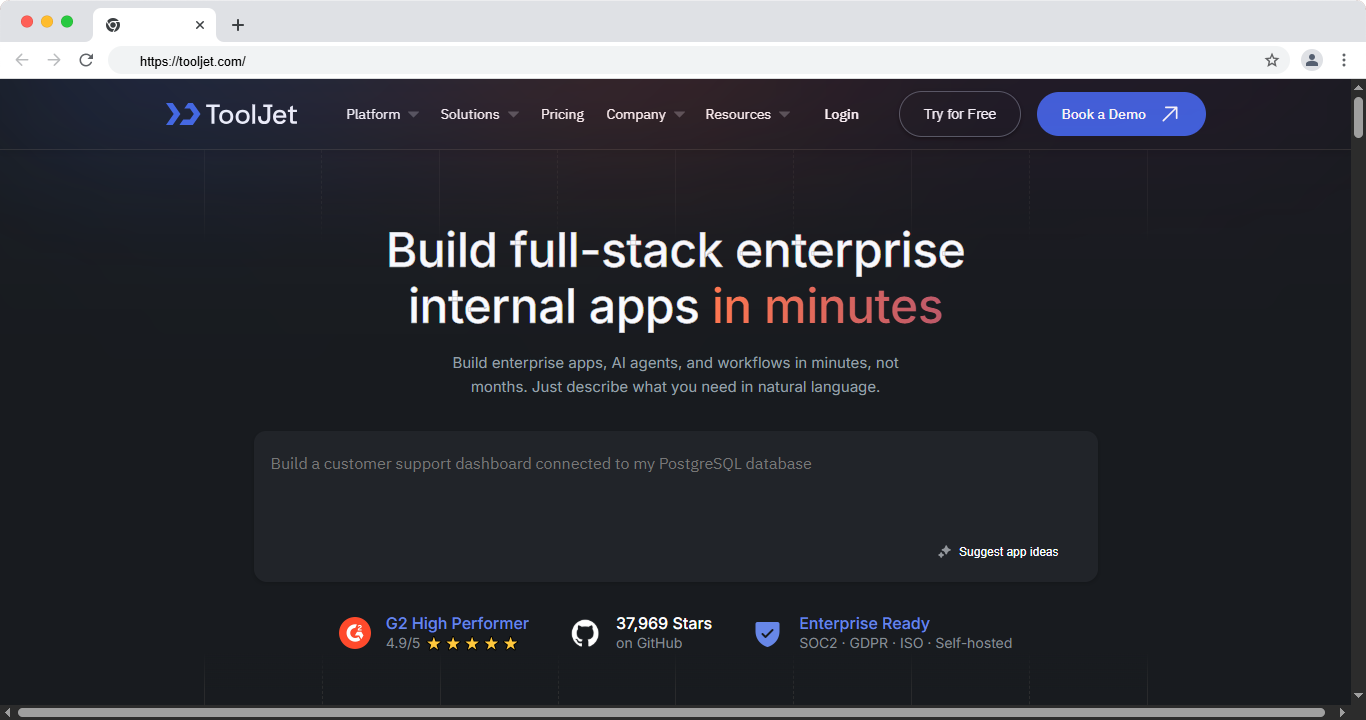Click the 'on GitHub' text

pyautogui.click(x=649, y=643)
